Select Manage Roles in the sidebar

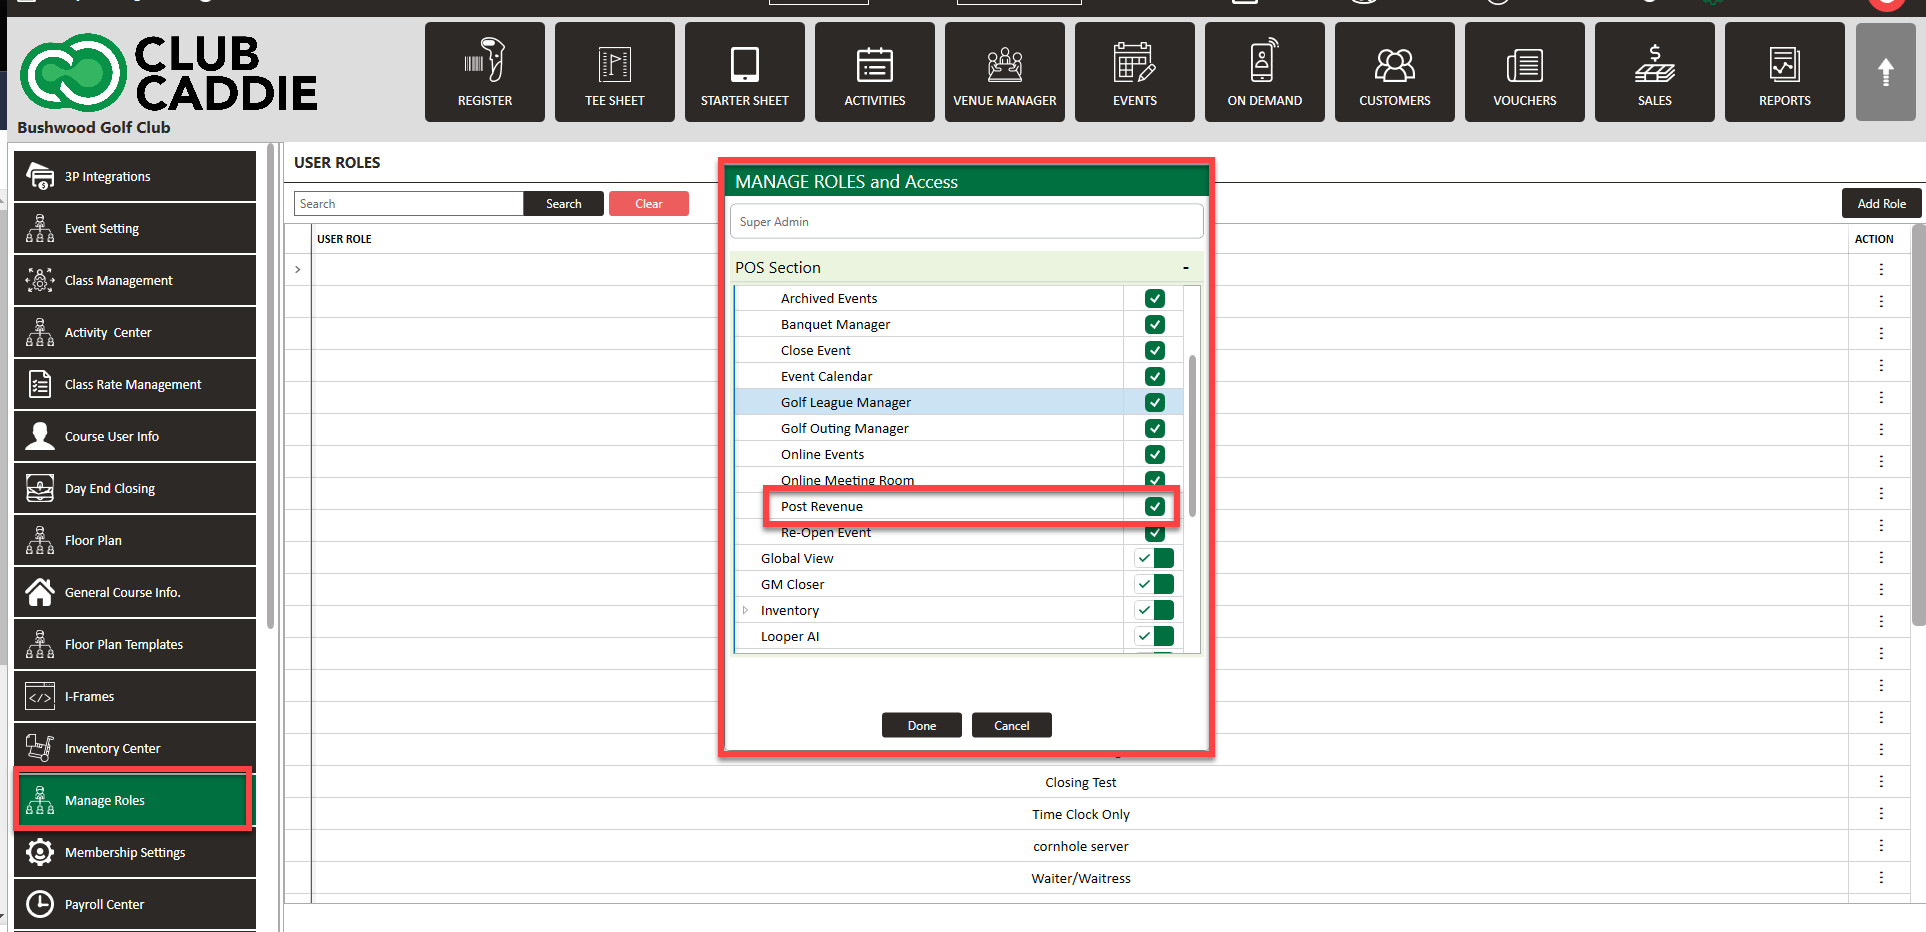133,800
